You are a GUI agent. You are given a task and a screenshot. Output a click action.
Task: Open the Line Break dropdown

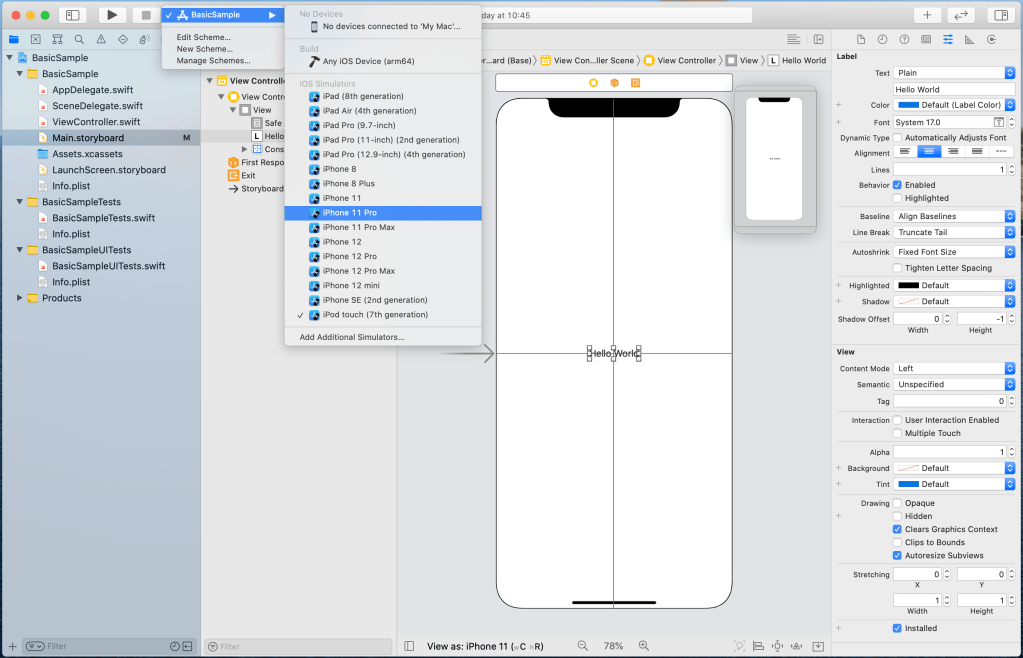click(x=954, y=232)
